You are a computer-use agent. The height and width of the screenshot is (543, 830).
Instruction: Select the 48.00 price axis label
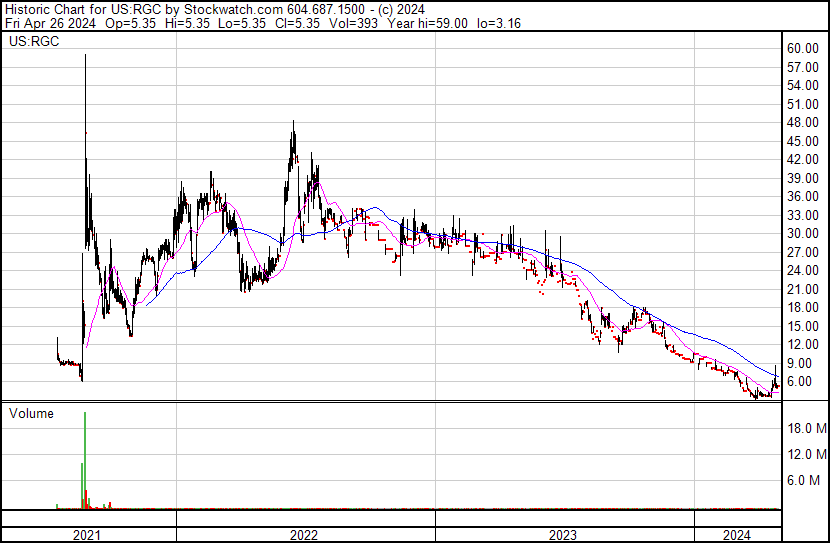point(803,122)
